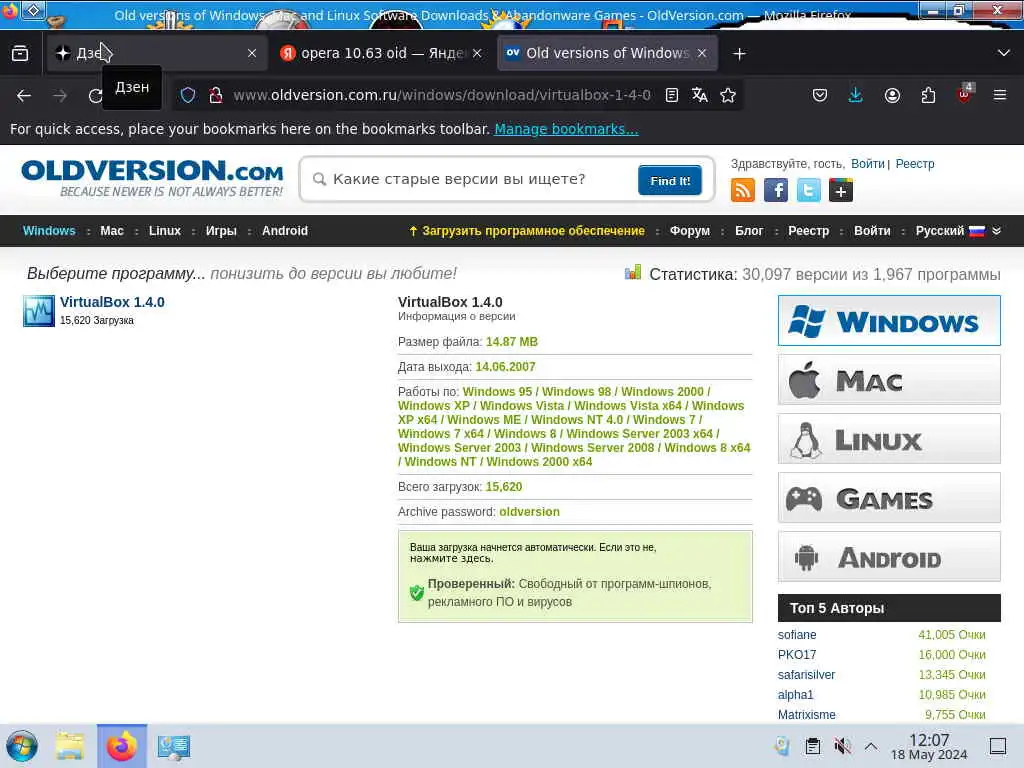Select Windows in the site nav bar
Viewport: 1024px width, 768px height.
click(49, 231)
